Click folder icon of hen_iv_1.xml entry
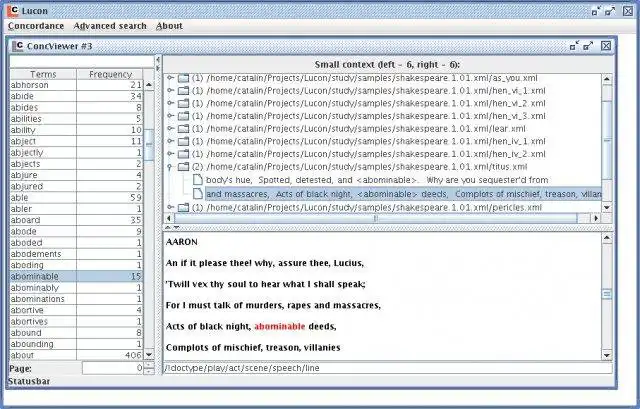This screenshot has height=409, width=640. [184, 141]
